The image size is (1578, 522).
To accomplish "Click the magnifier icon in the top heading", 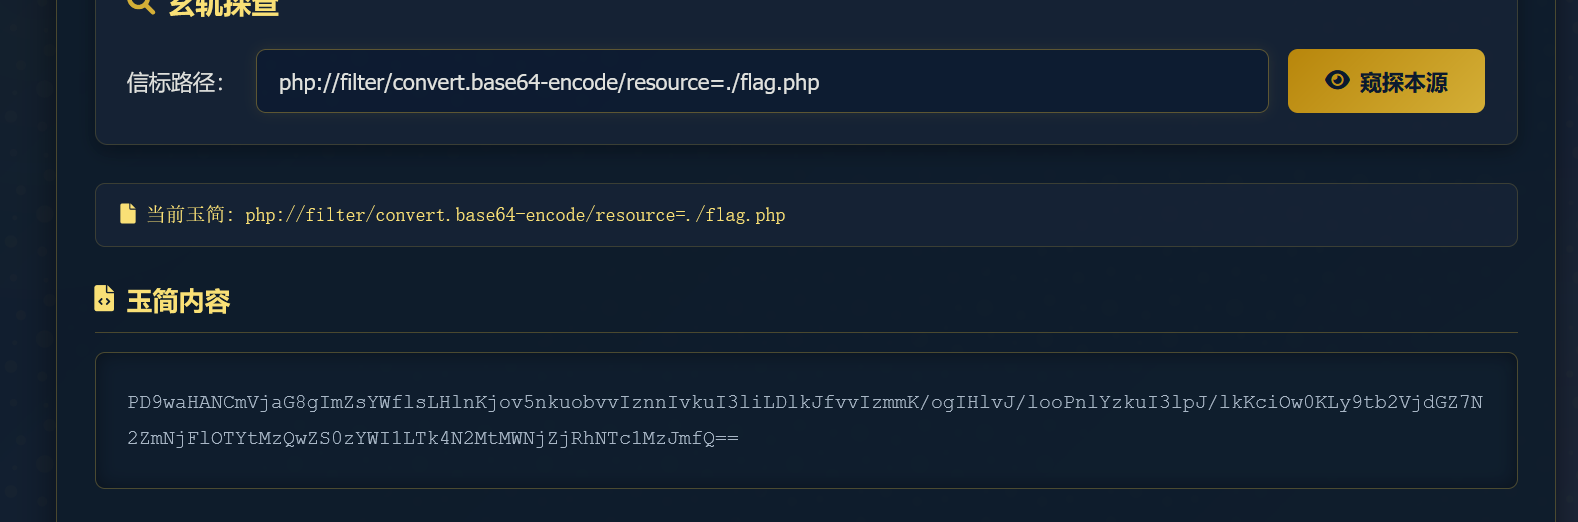I will 141,5.
